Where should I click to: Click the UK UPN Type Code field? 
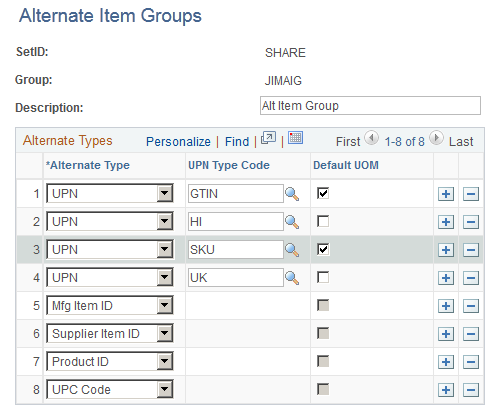click(x=236, y=278)
